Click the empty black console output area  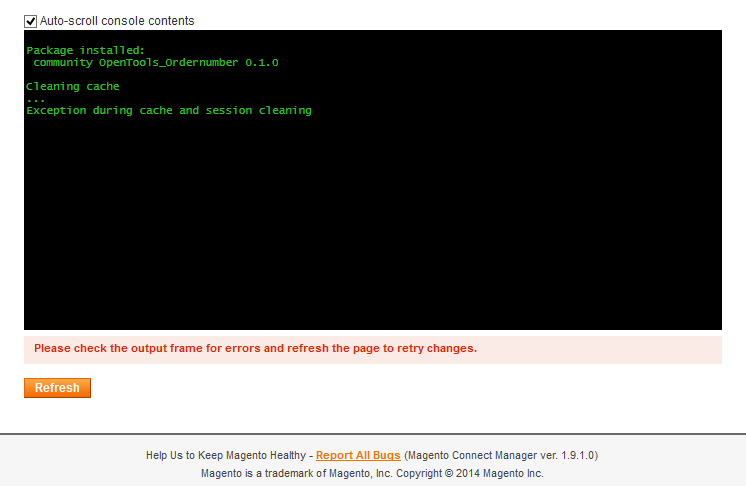(x=372, y=230)
